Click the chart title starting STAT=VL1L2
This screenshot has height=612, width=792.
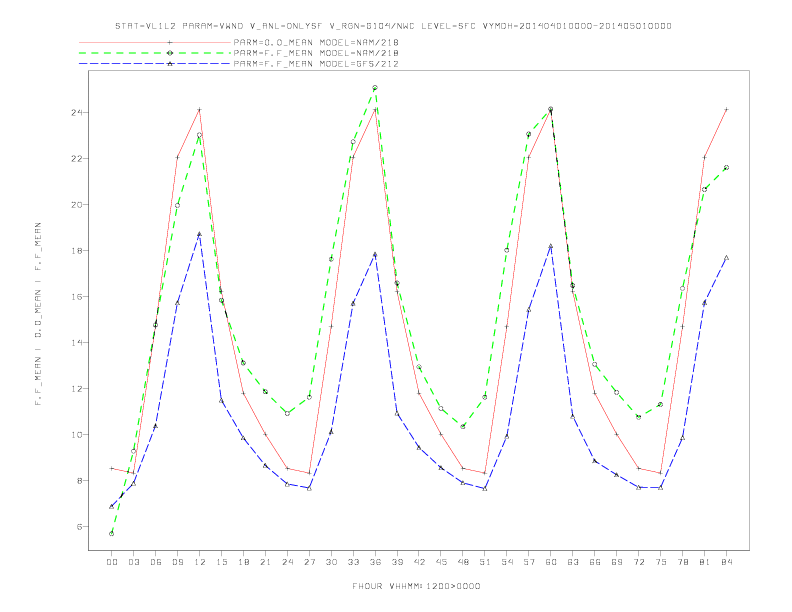tap(393, 26)
